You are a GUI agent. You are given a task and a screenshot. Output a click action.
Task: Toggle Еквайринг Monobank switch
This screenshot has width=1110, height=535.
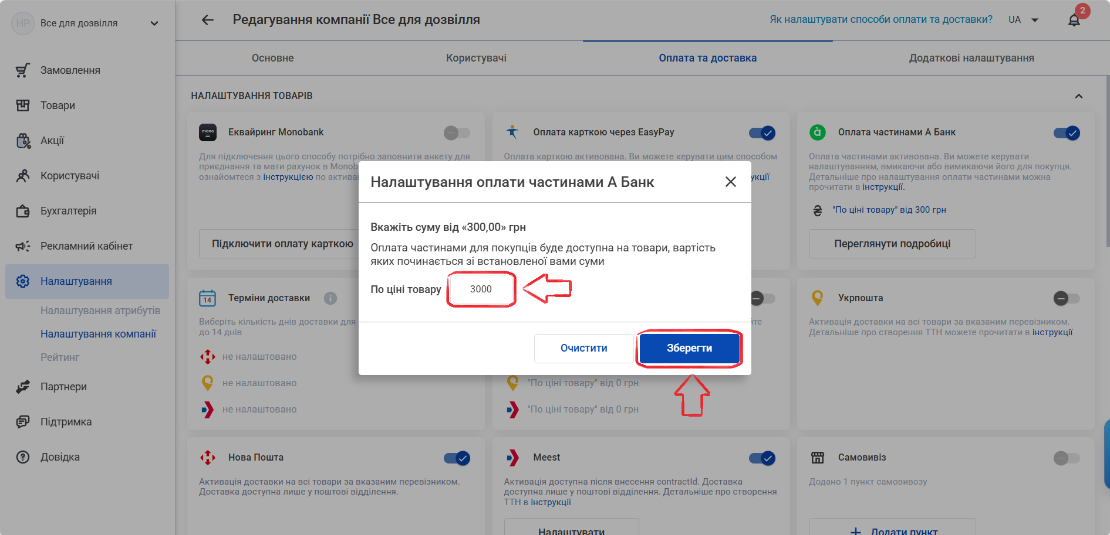457,132
